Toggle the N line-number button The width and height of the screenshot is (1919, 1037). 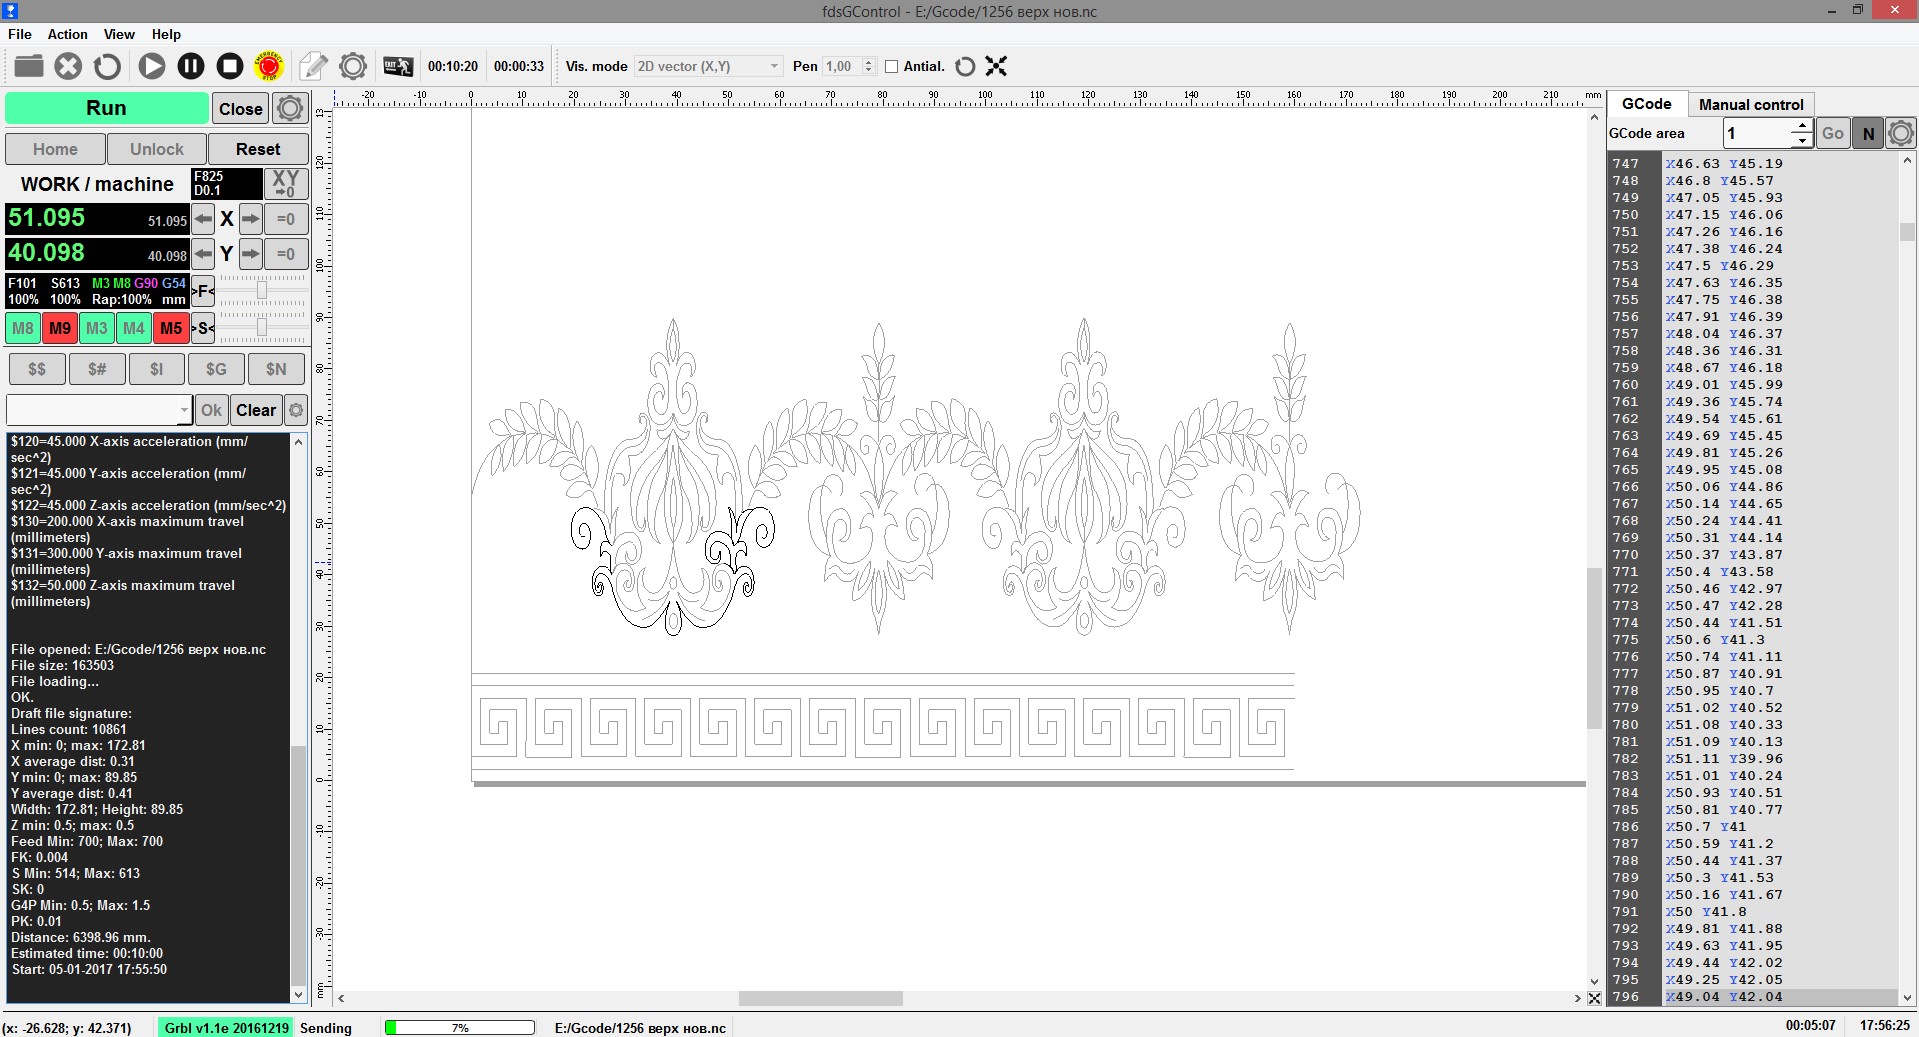click(x=1868, y=133)
